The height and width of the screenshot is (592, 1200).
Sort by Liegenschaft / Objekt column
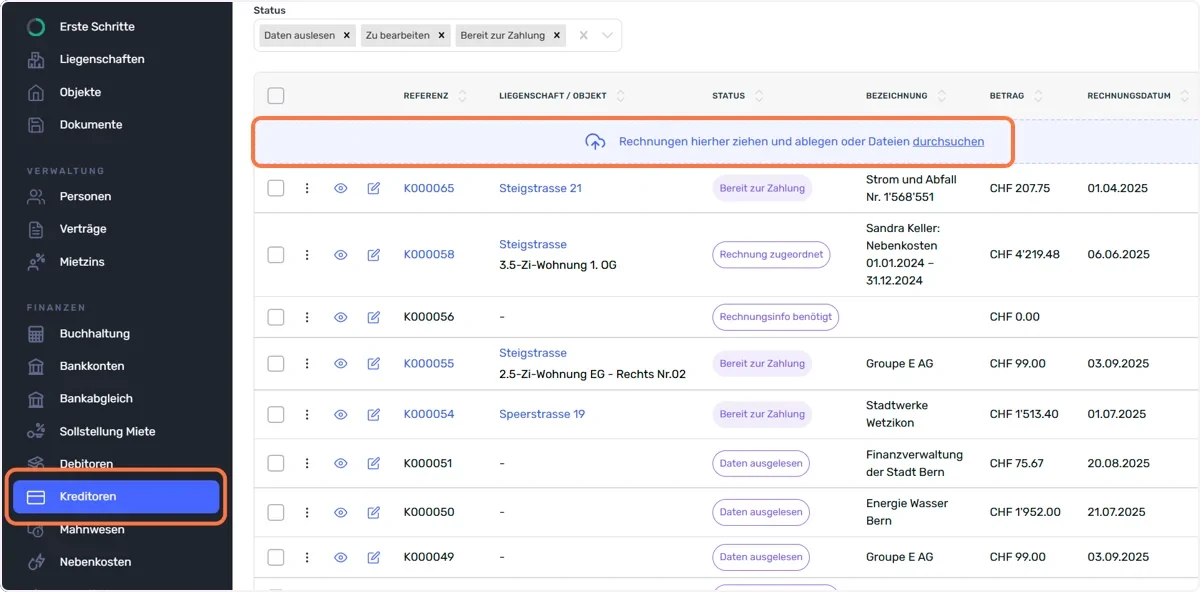pyautogui.click(x=621, y=96)
